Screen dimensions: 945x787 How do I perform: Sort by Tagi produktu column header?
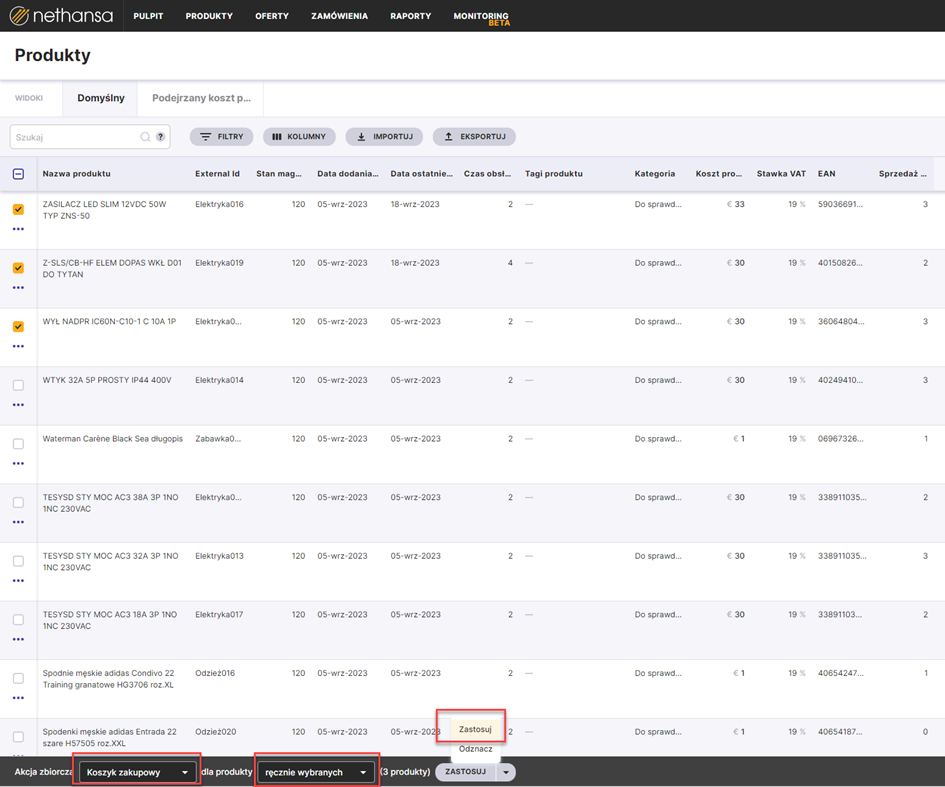click(554, 174)
